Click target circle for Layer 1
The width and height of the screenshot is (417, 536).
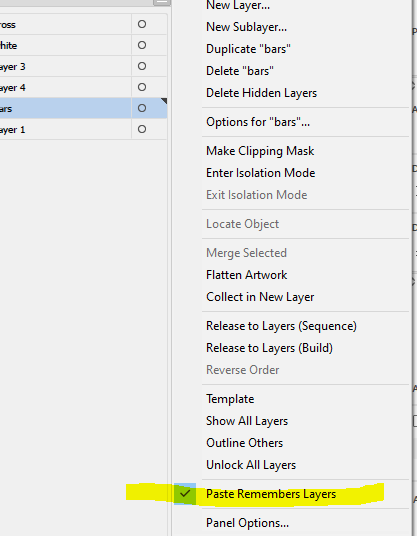(x=142, y=129)
